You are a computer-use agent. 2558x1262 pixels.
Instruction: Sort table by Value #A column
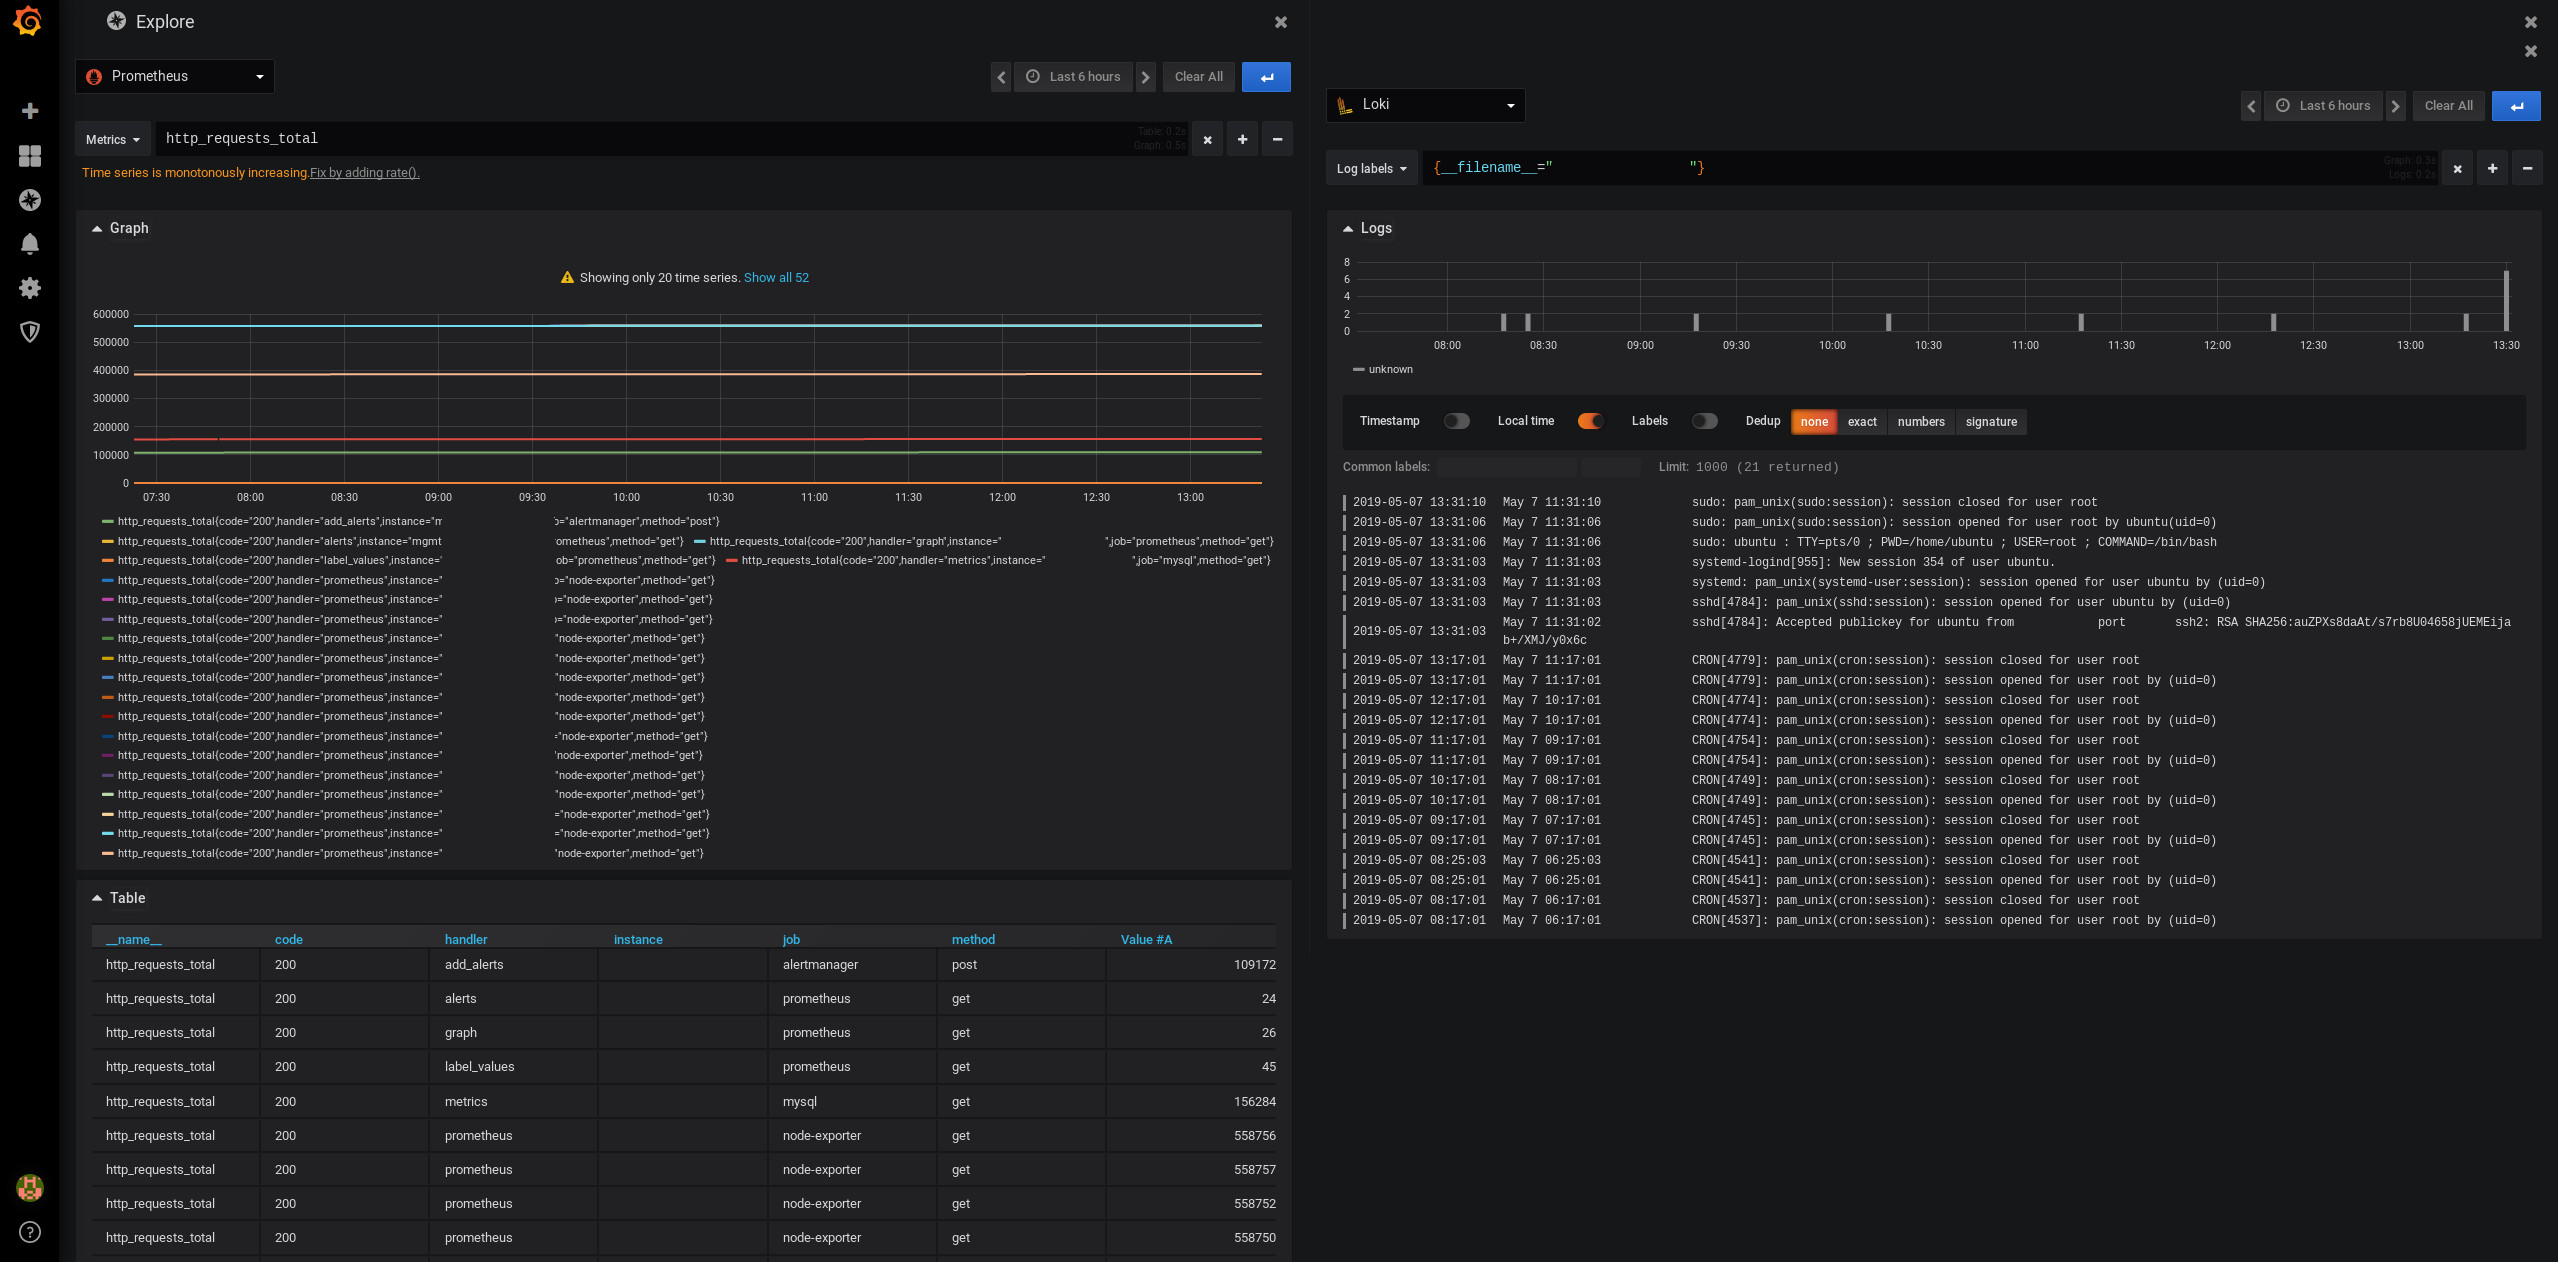point(1146,940)
